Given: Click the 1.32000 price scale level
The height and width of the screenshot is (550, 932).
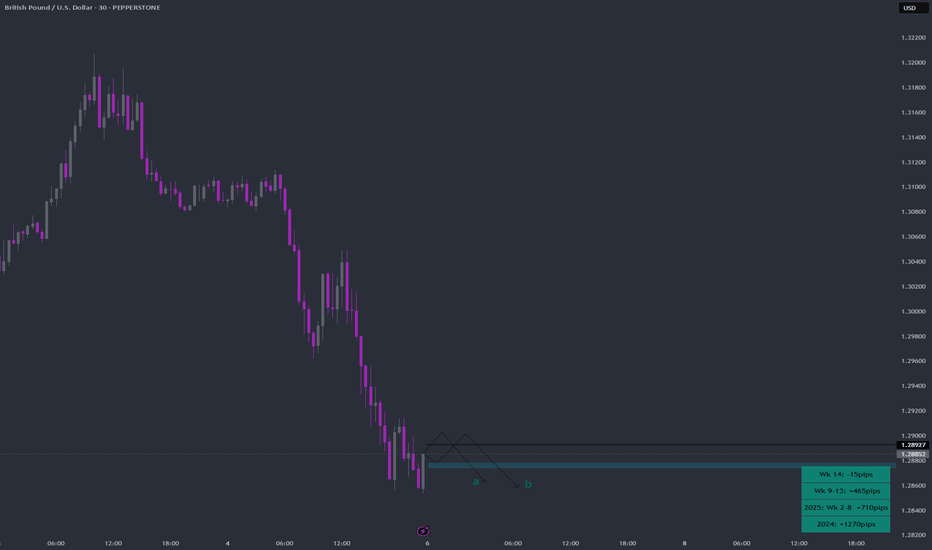Looking at the screenshot, I should pyautogui.click(x=914, y=62).
